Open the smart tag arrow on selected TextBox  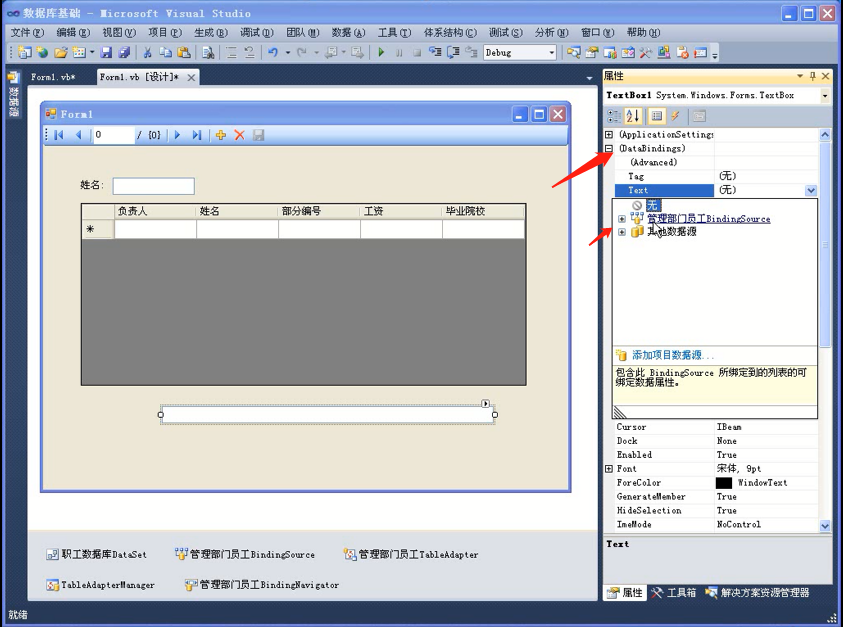pos(485,403)
